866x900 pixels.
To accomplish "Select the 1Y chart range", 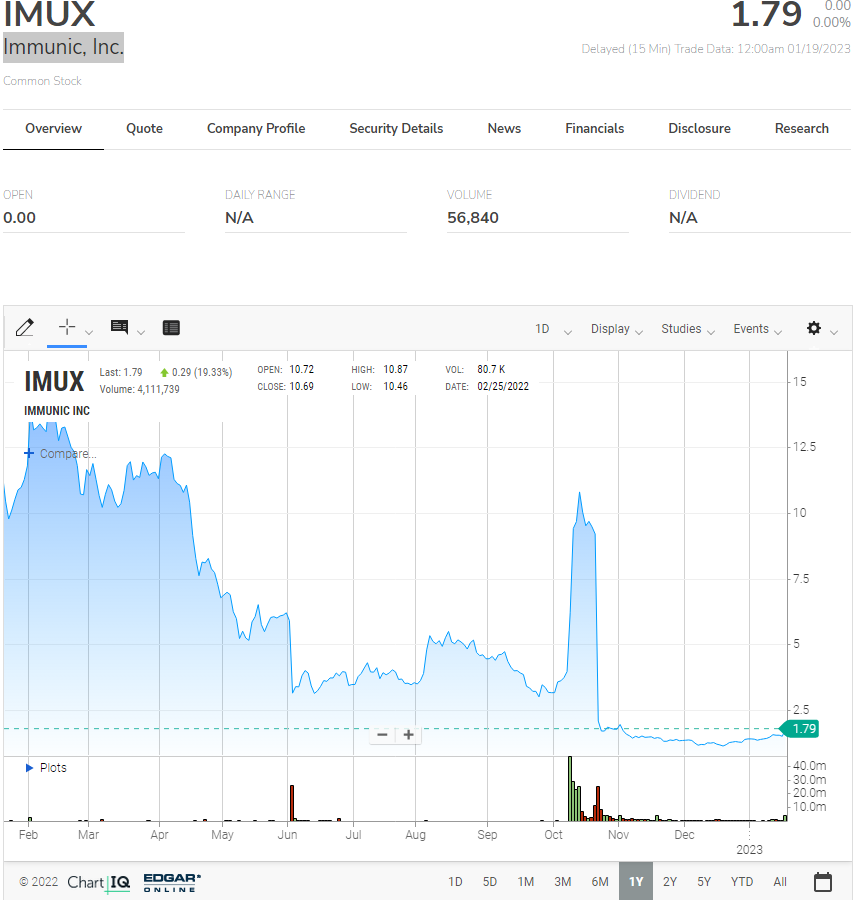I will tap(636, 881).
